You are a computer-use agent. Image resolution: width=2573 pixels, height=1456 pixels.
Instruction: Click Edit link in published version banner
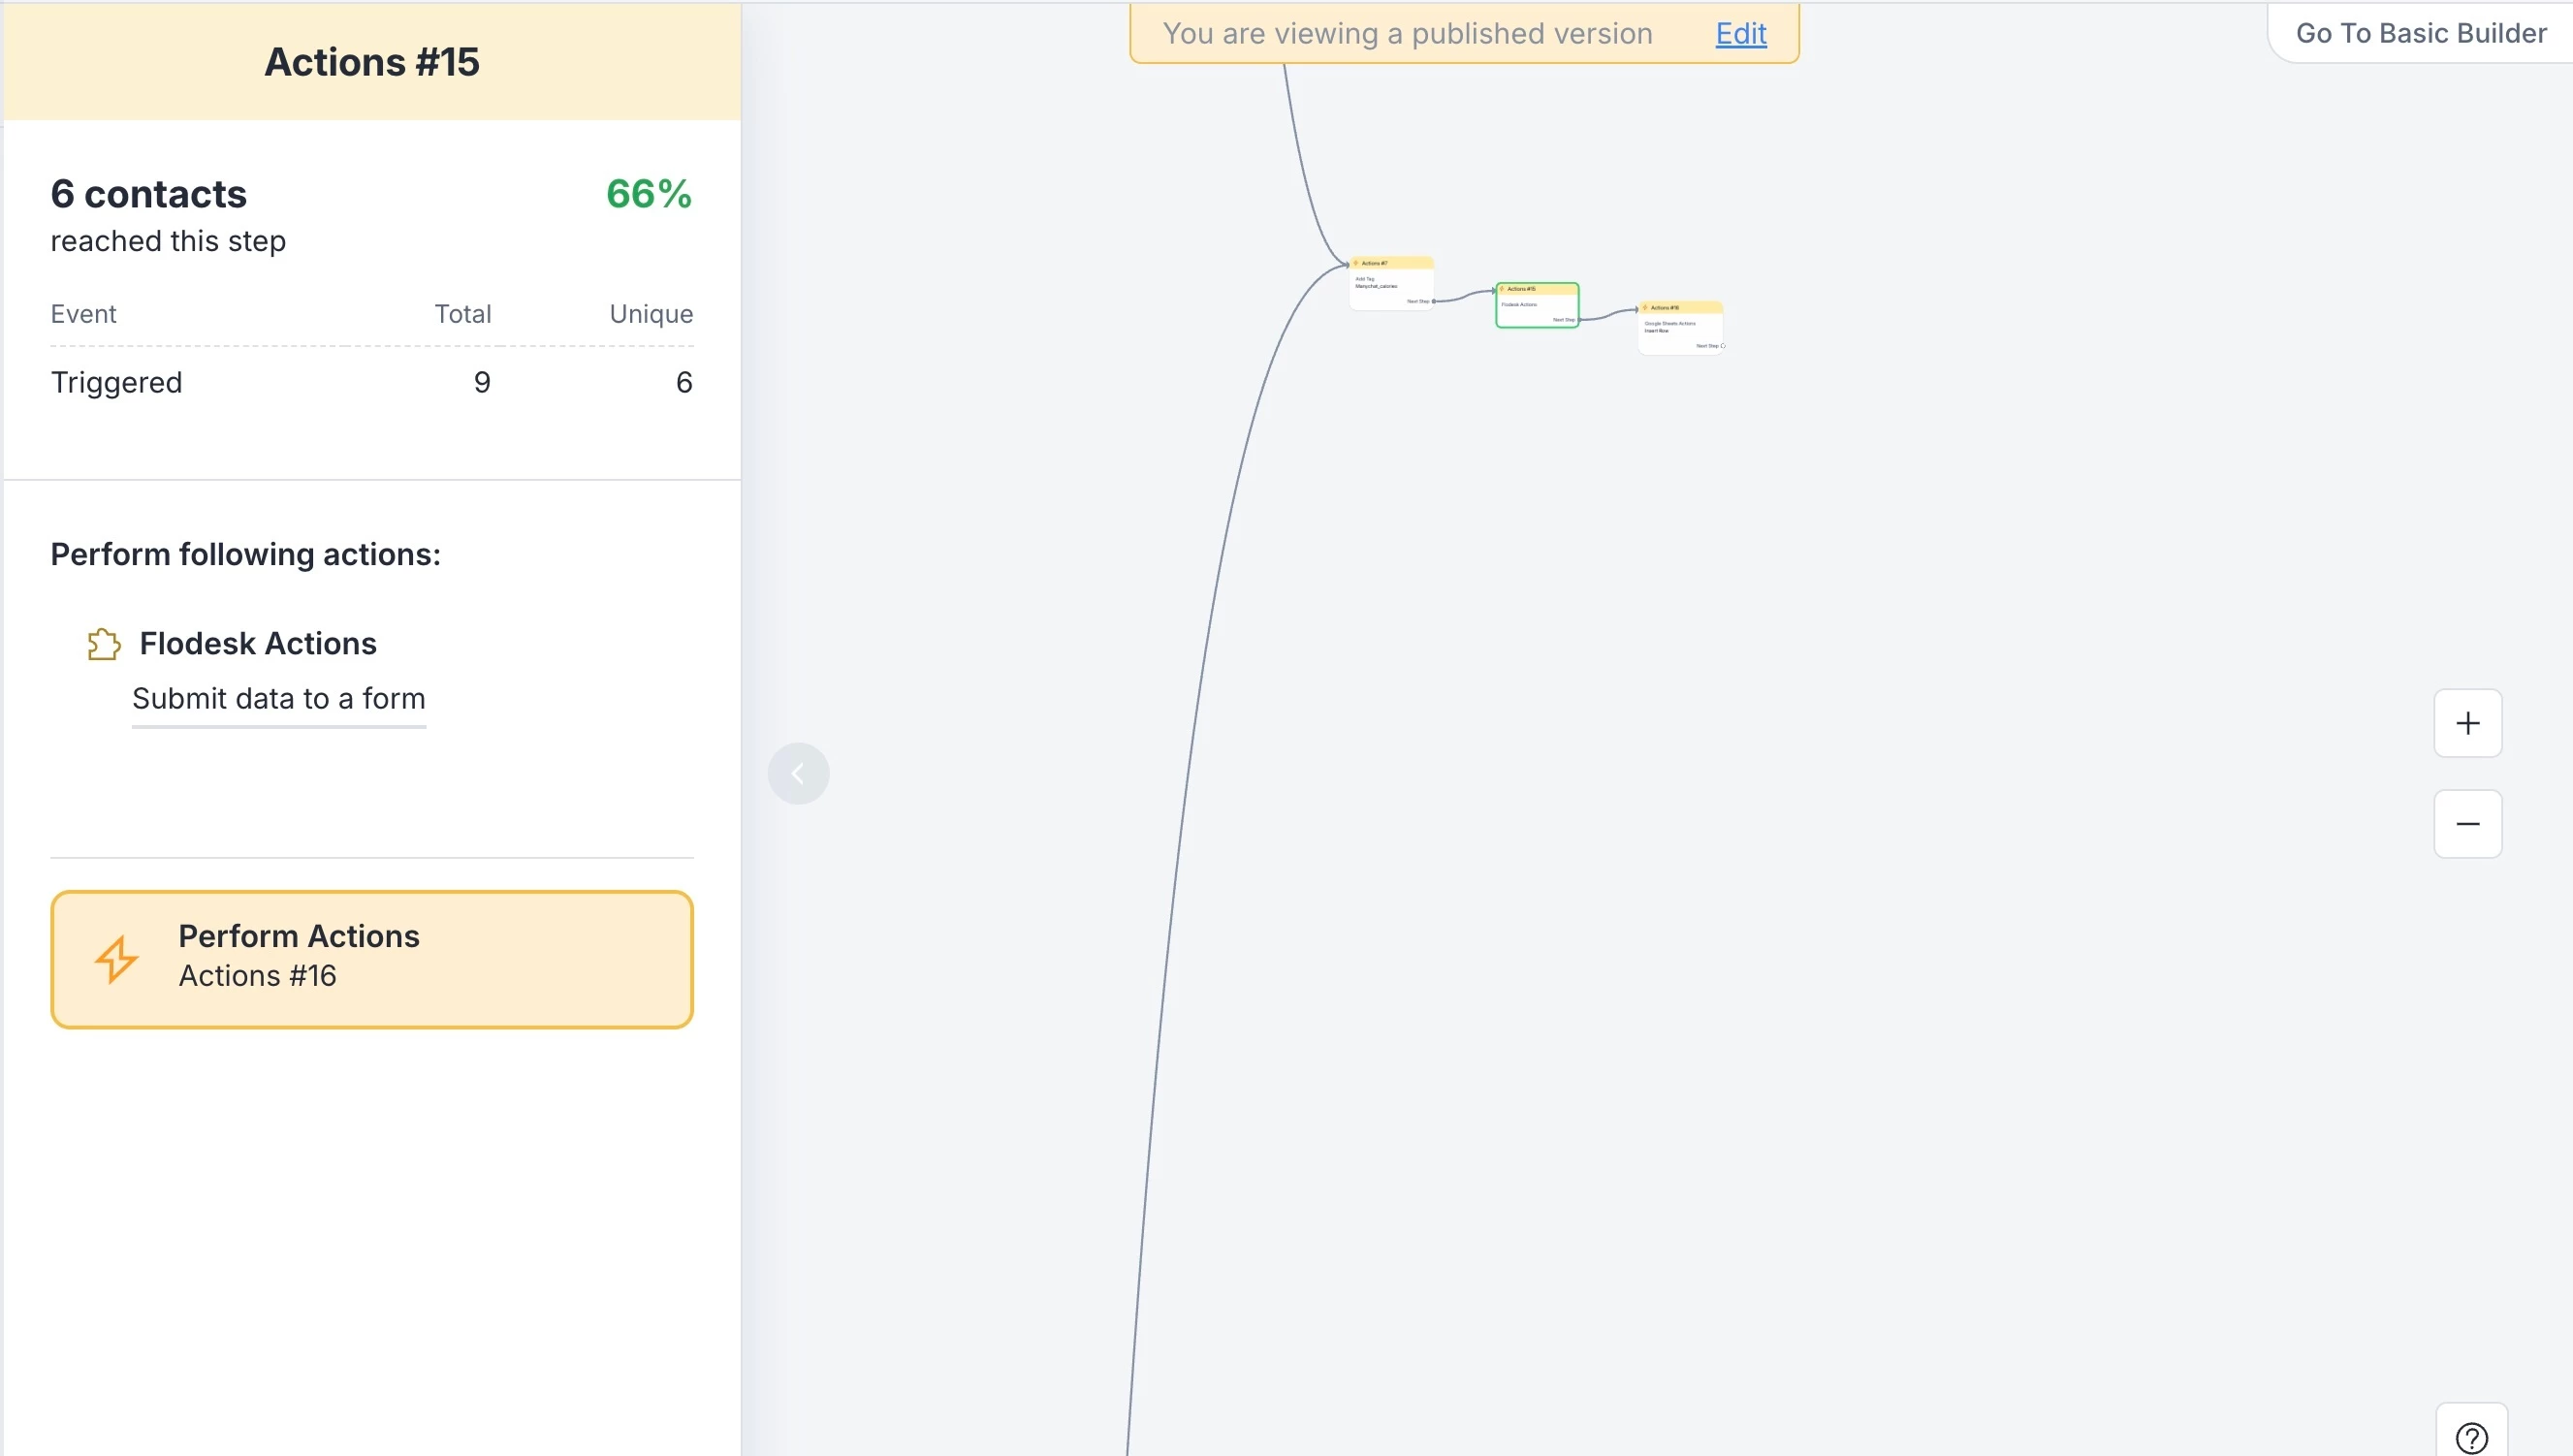(1740, 33)
